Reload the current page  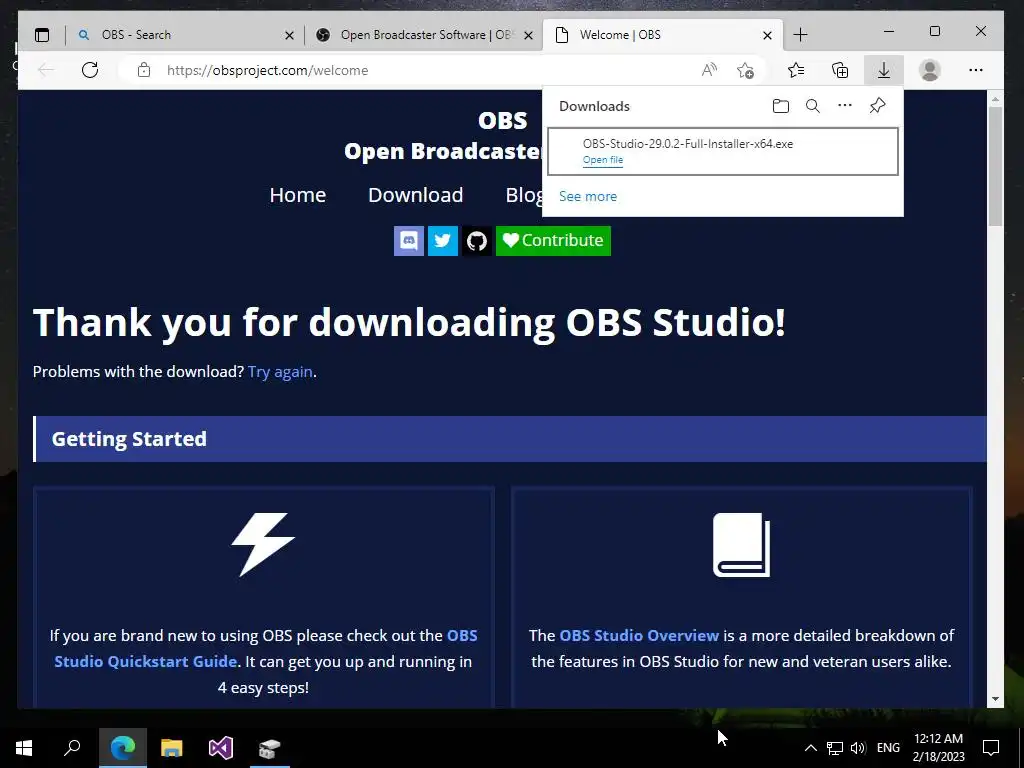coord(89,70)
